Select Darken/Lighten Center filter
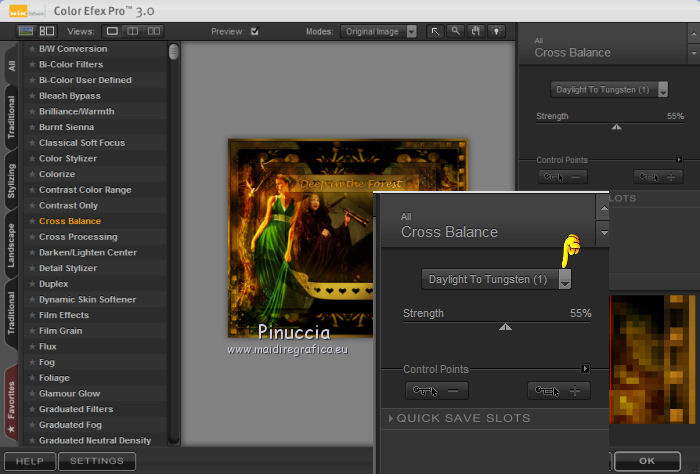Screen dimensions: 700x474 point(88,253)
